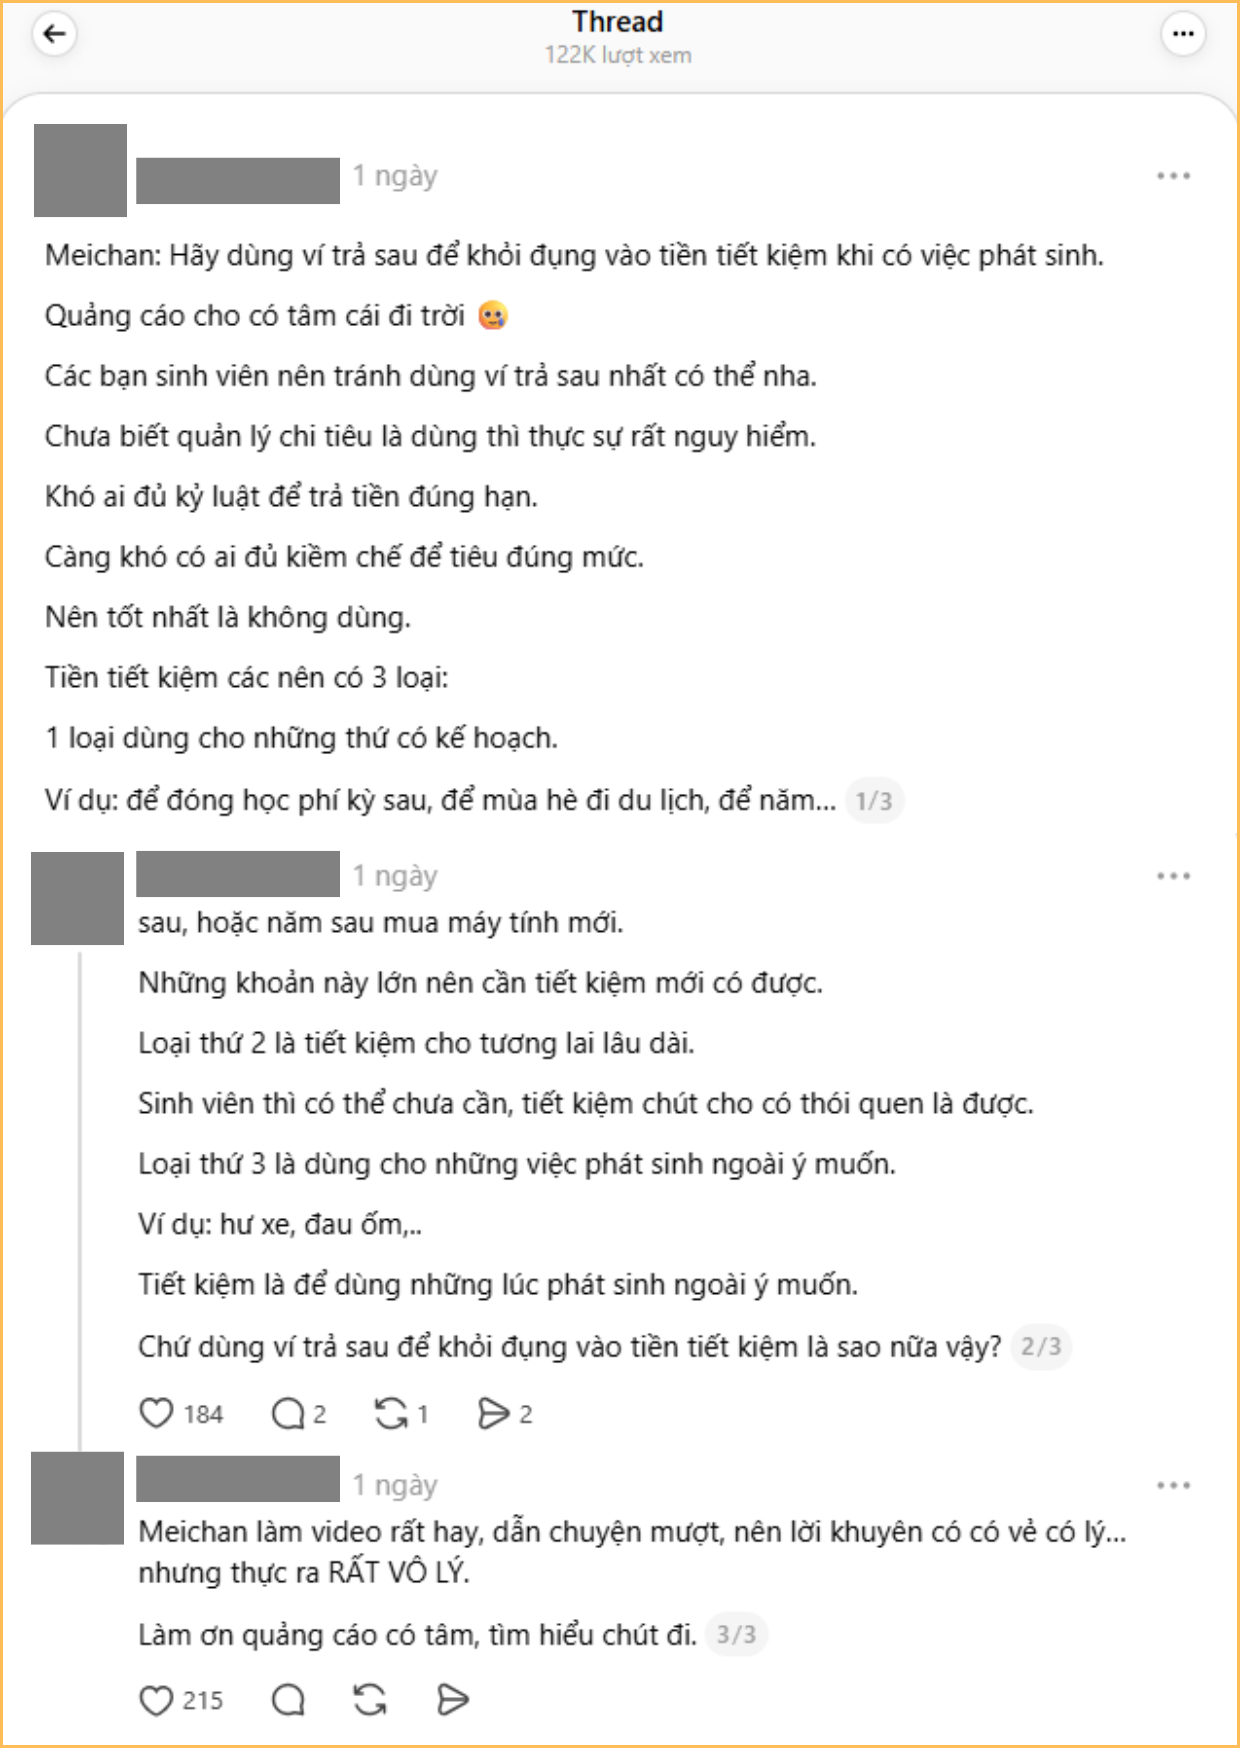
Task: Select the 1/3 page indicator badge
Action: pyautogui.click(x=873, y=800)
